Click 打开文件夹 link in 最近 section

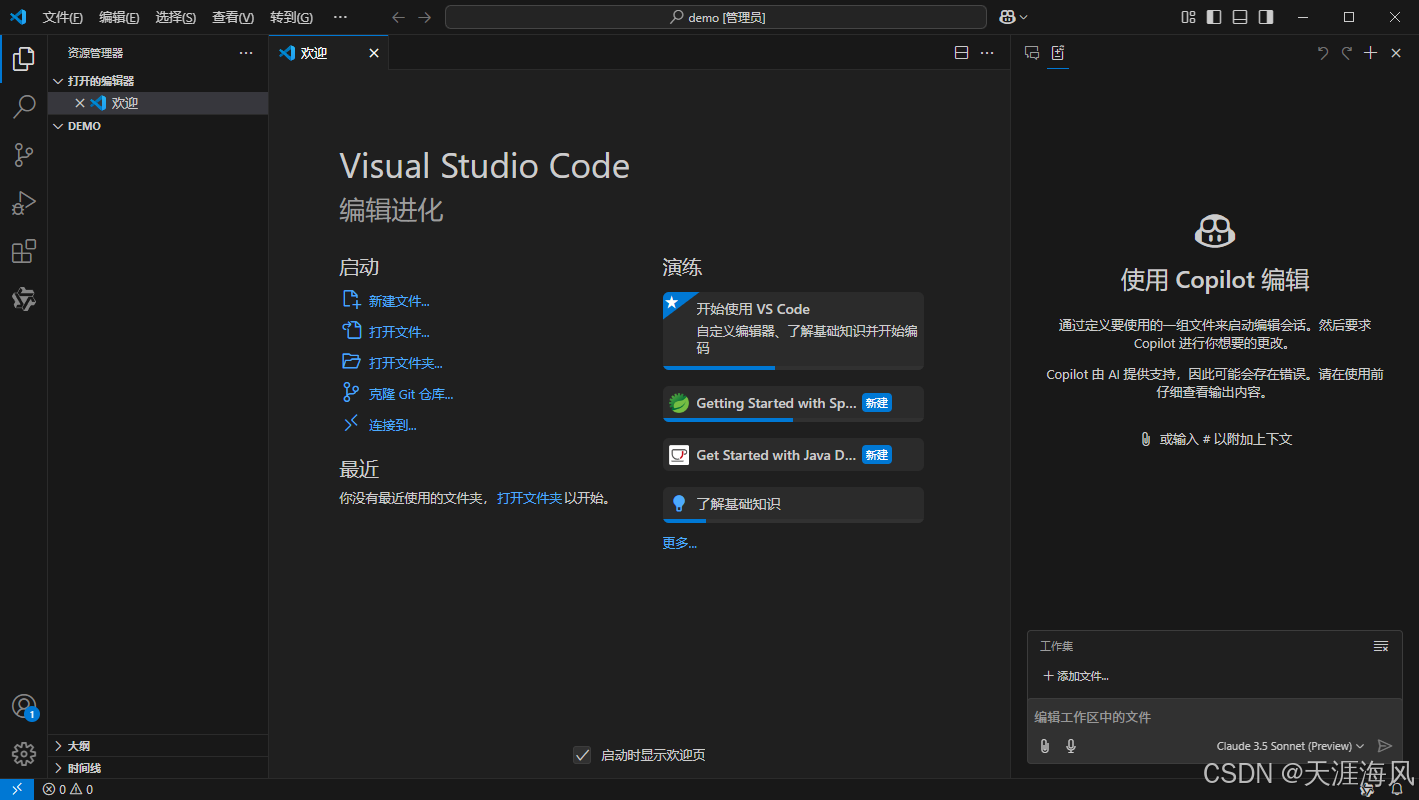pos(530,498)
